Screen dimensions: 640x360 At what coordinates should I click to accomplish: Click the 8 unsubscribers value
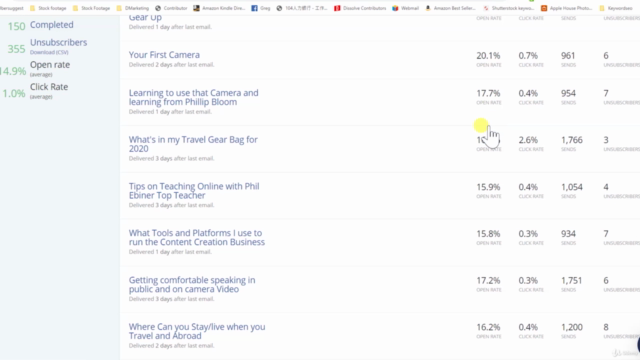[606, 327]
